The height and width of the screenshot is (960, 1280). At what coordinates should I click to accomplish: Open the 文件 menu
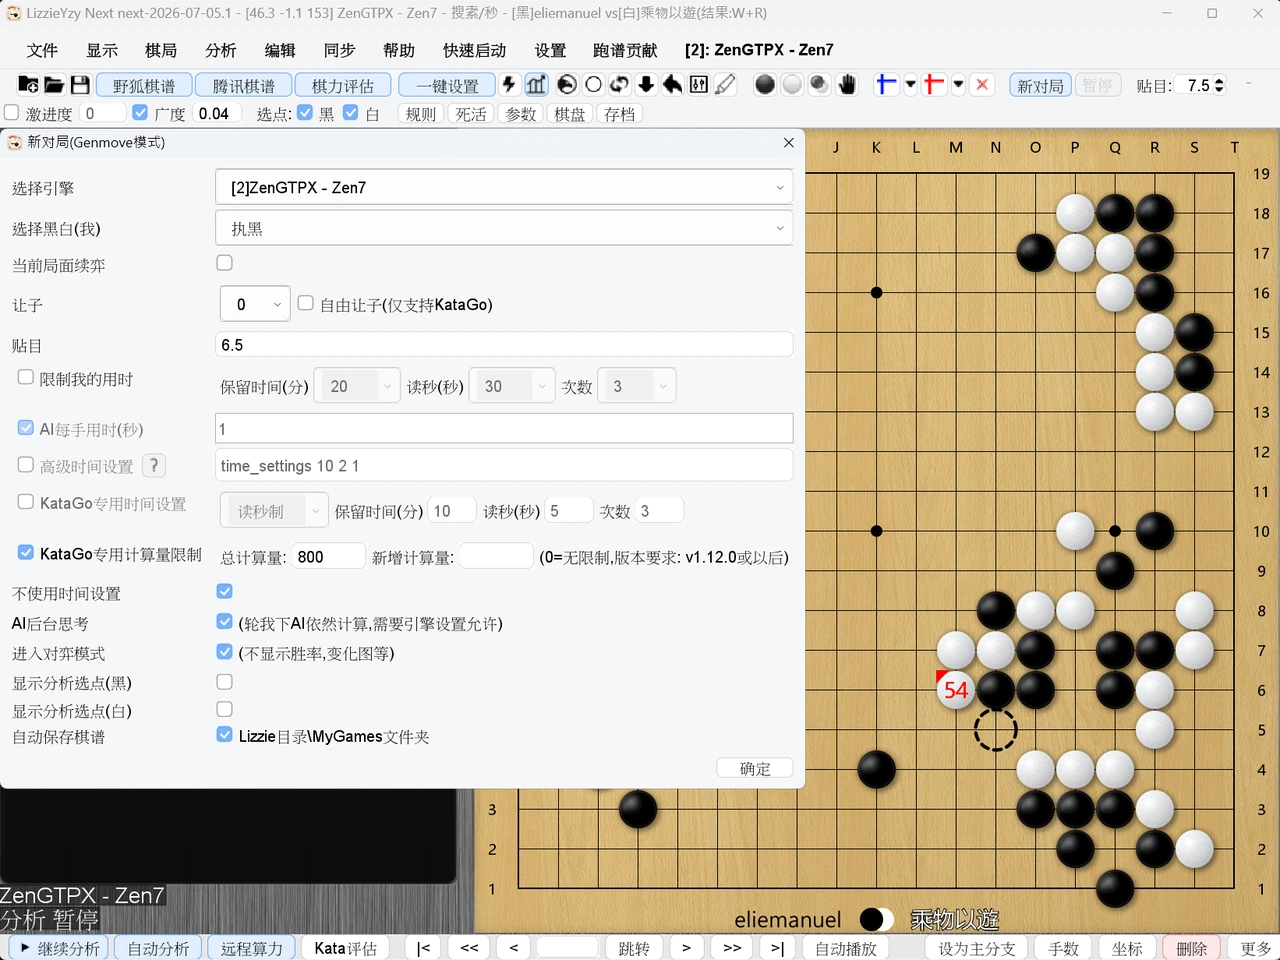[x=42, y=50]
